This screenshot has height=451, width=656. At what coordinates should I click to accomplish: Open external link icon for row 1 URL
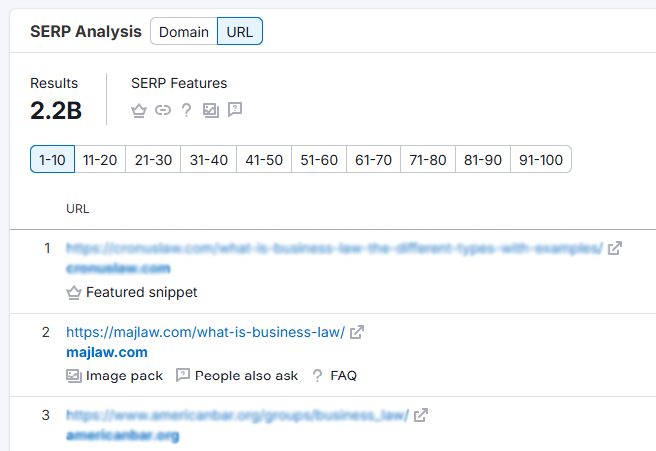pyautogui.click(x=615, y=248)
